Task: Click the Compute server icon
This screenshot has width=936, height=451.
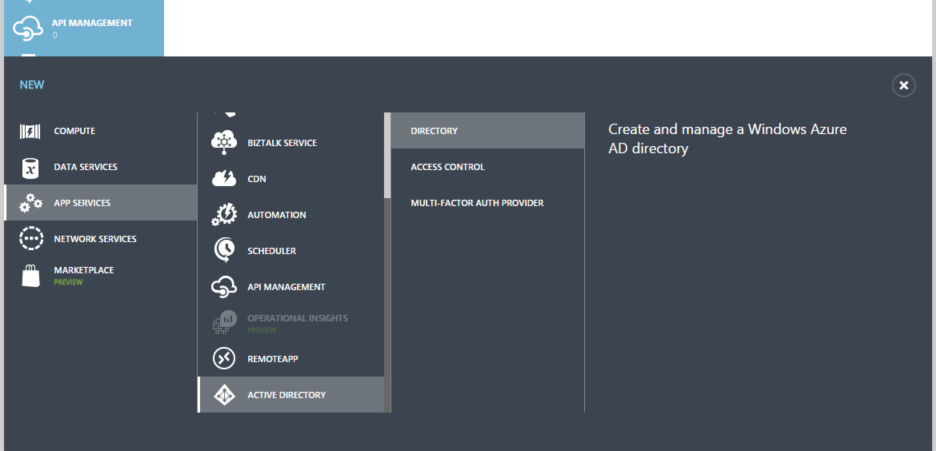Action: click(x=30, y=131)
